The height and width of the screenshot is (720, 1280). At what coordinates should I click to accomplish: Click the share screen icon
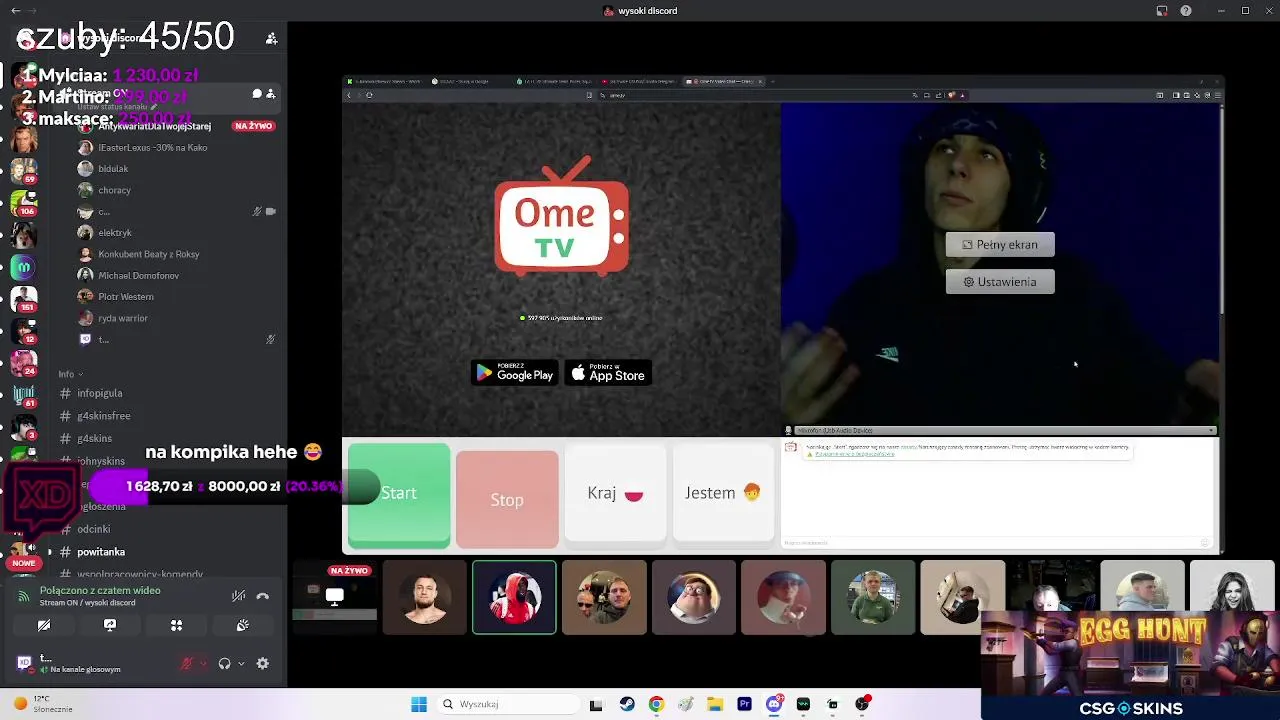[x=110, y=625]
